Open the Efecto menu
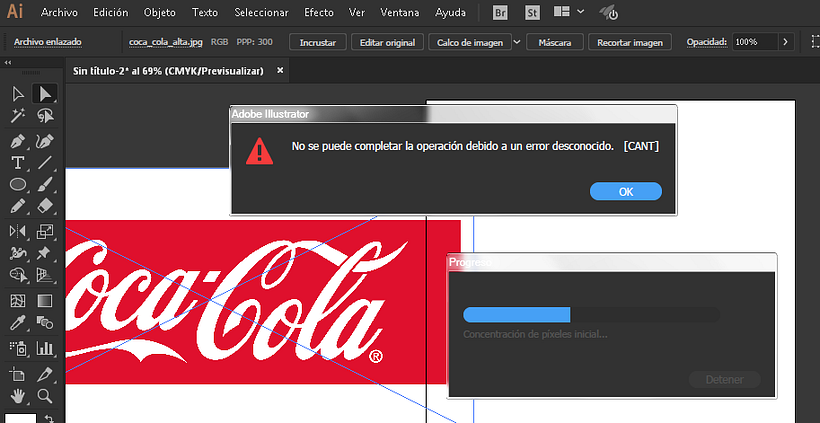Screen dimensions: 820x423 tap(318, 13)
